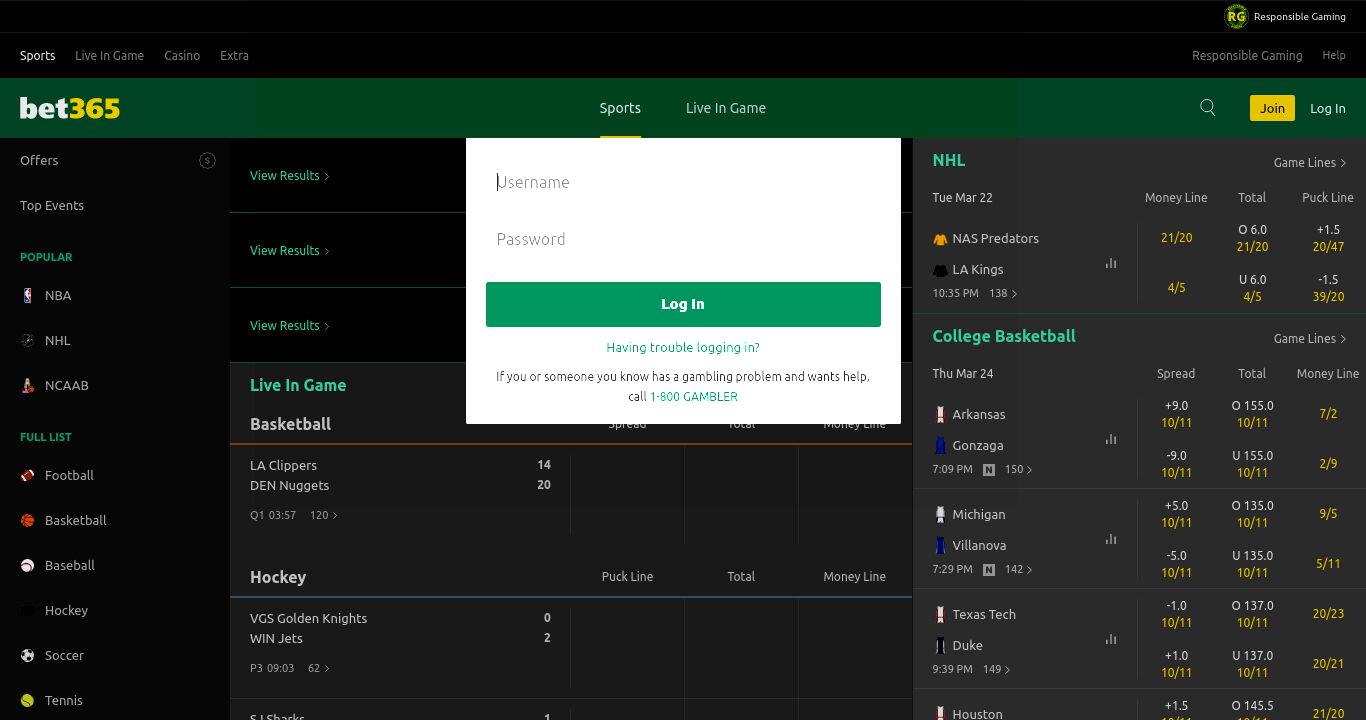Switch to Sports tab in green header

pos(620,108)
